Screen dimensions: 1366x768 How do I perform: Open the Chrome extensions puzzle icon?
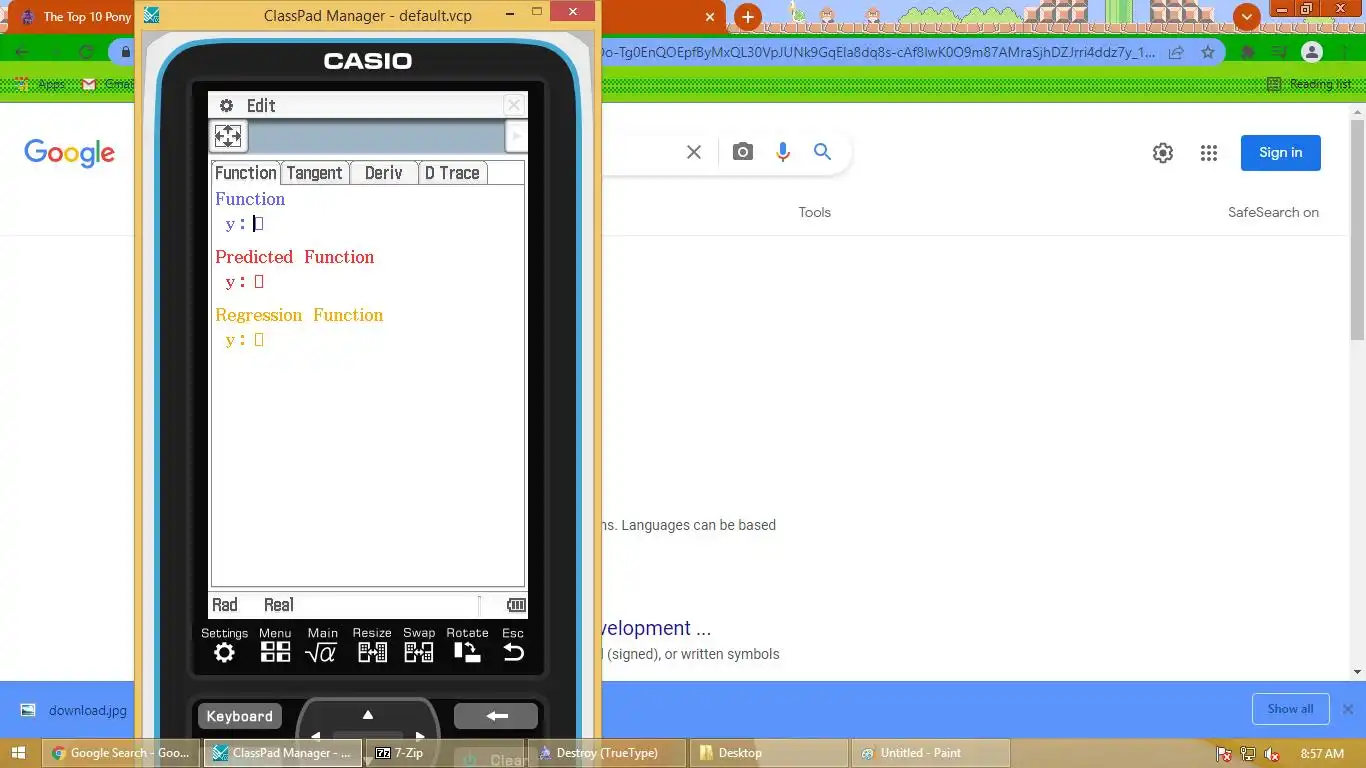1249,52
